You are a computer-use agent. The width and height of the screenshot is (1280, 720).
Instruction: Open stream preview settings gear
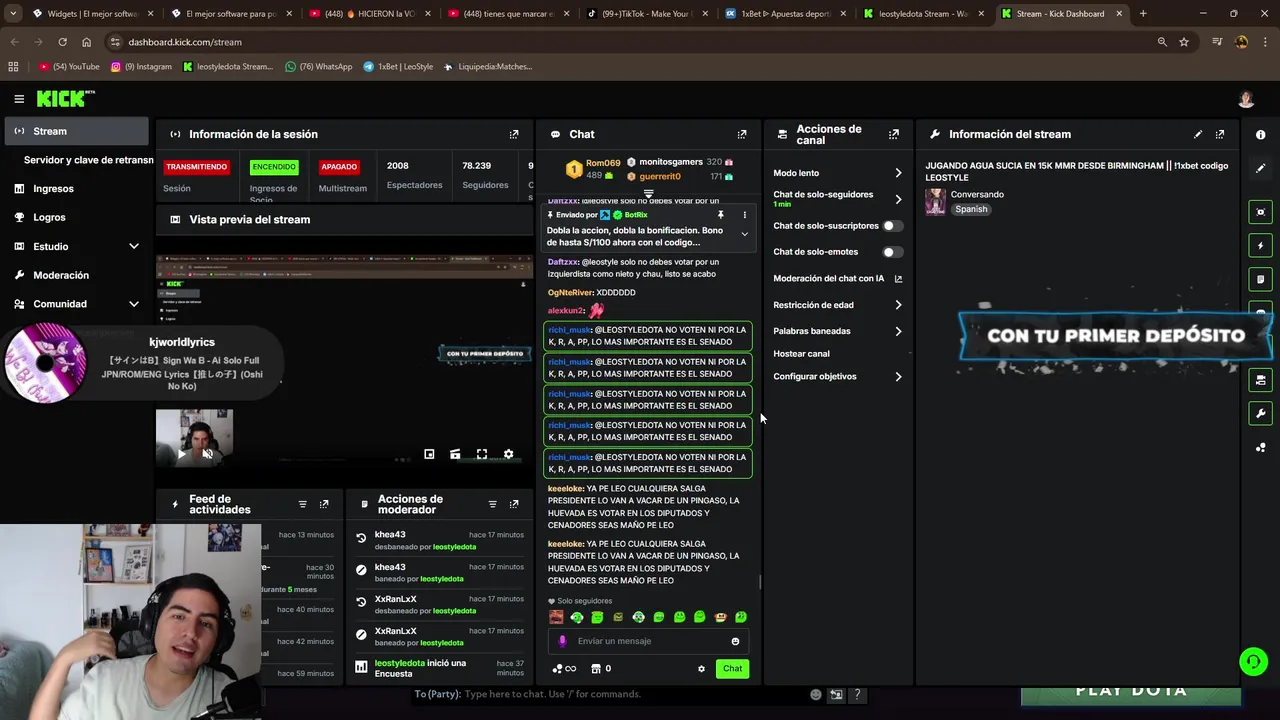click(x=508, y=454)
